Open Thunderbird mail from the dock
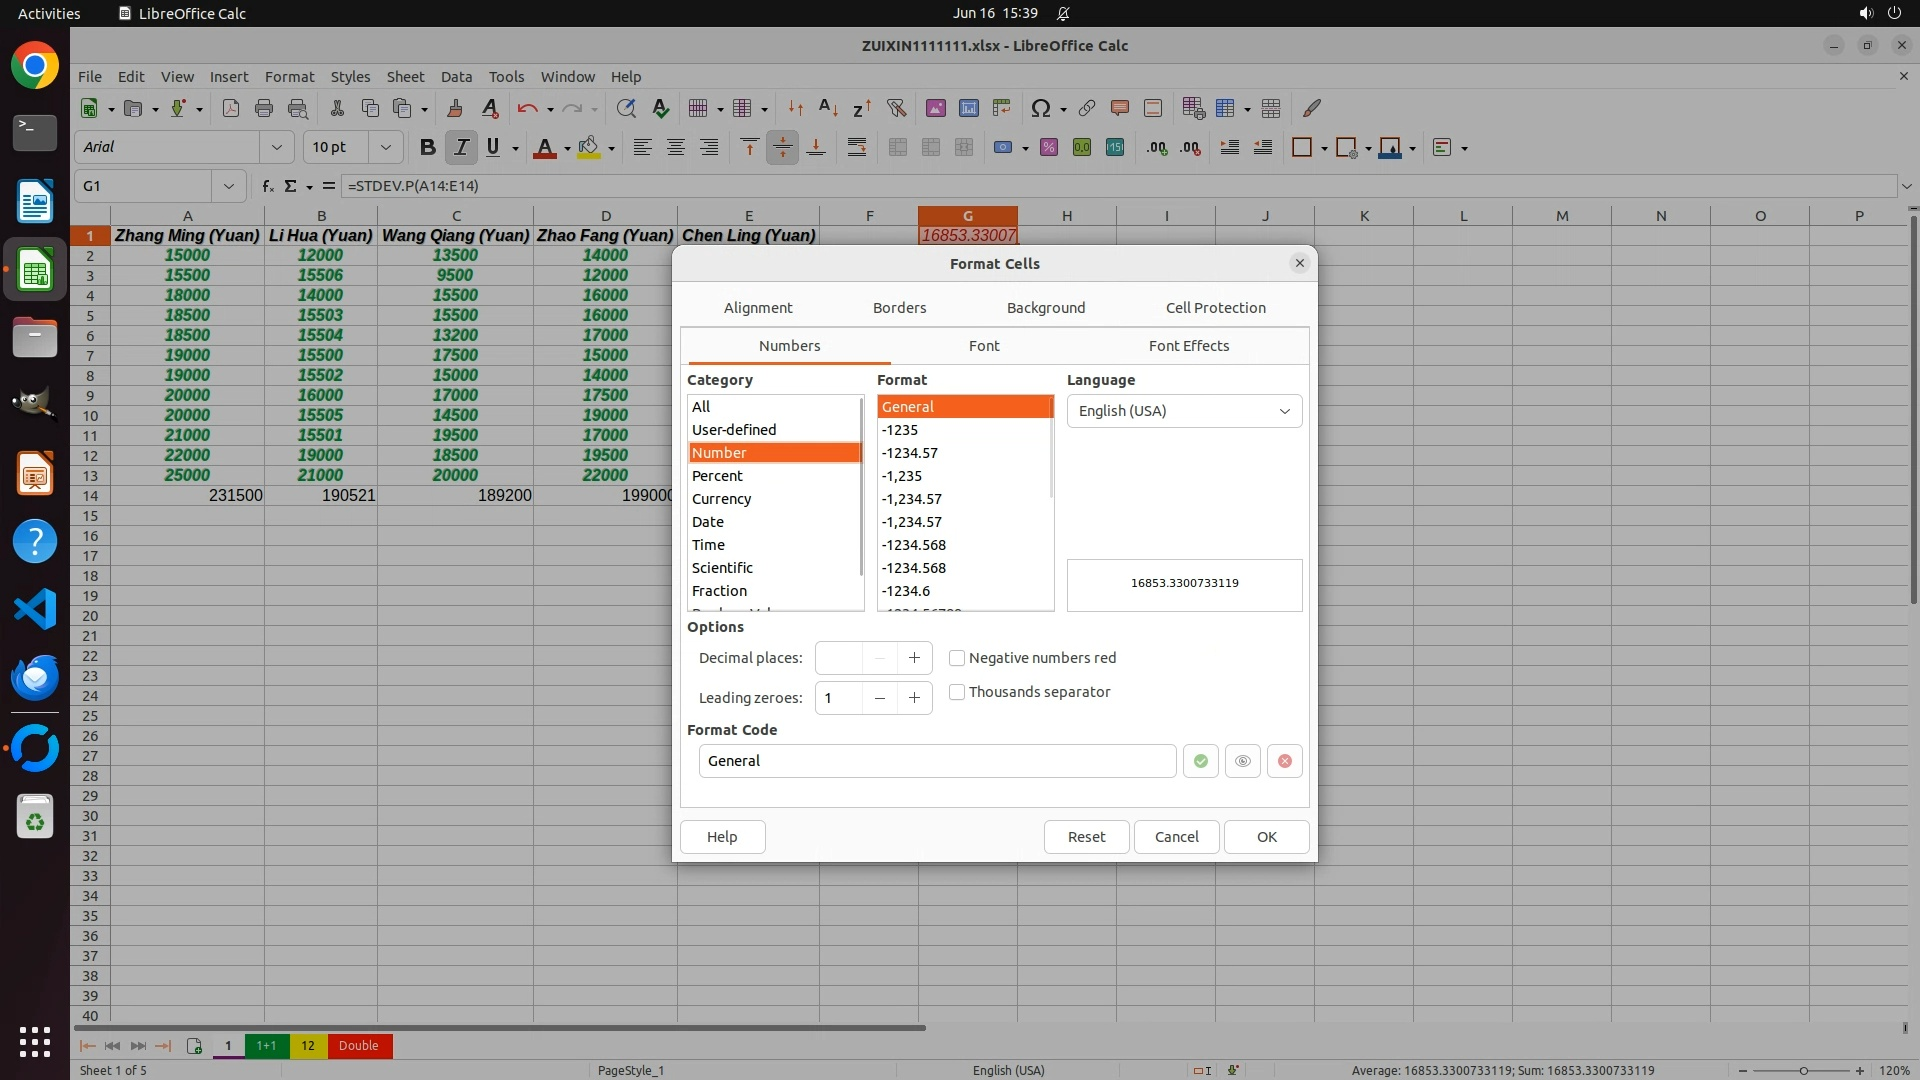This screenshot has width=1920, height=1080. 35,678
